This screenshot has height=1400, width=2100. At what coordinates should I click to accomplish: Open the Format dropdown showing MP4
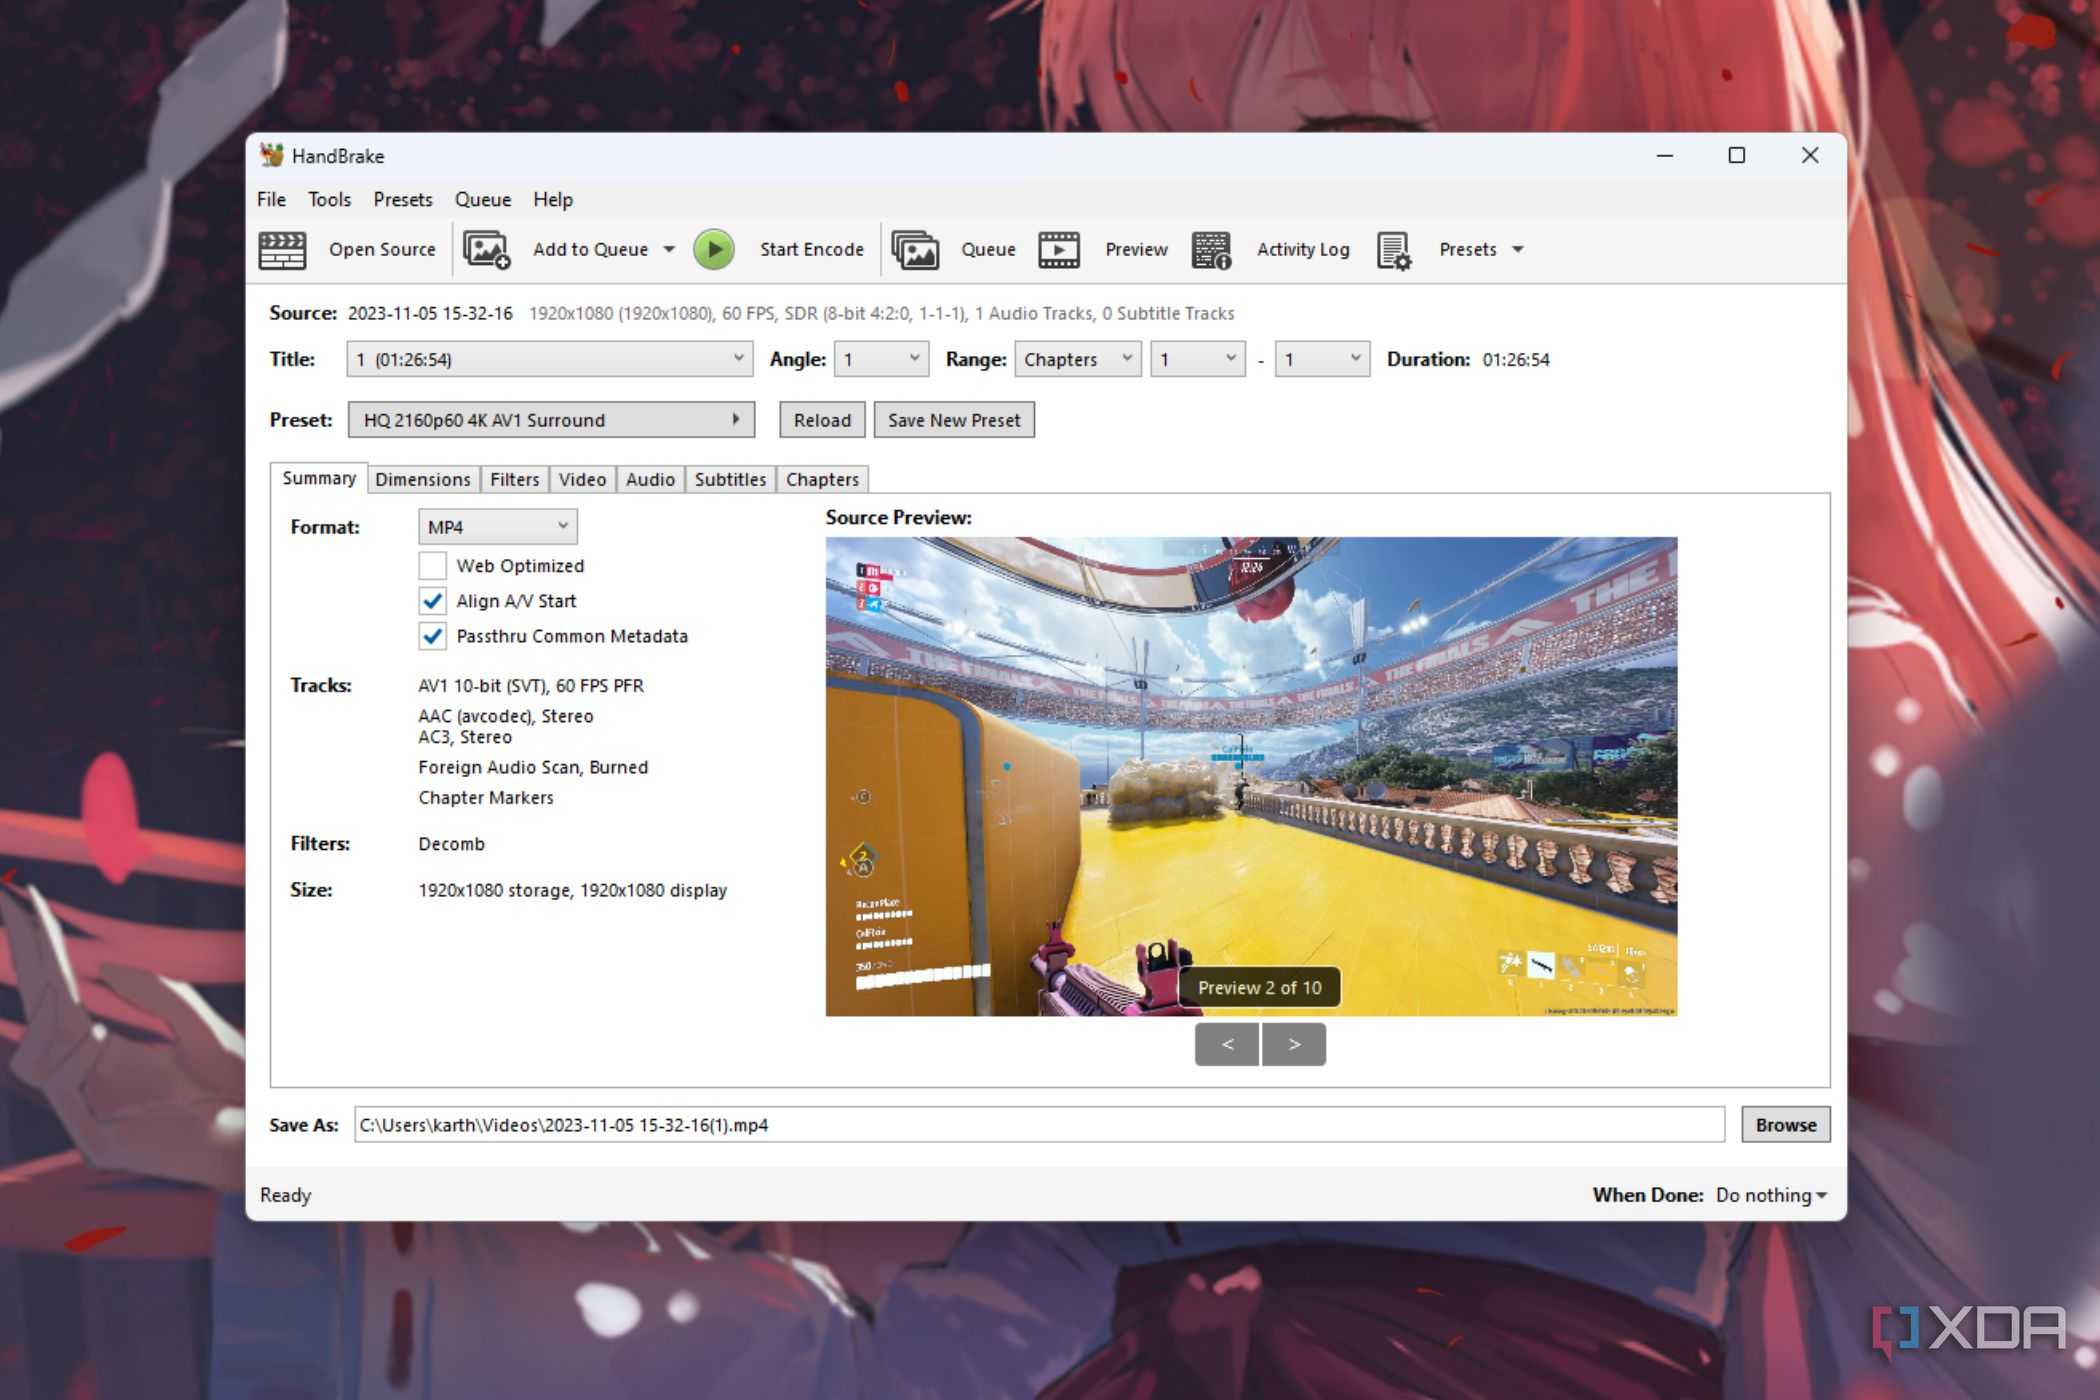(497, 527)
